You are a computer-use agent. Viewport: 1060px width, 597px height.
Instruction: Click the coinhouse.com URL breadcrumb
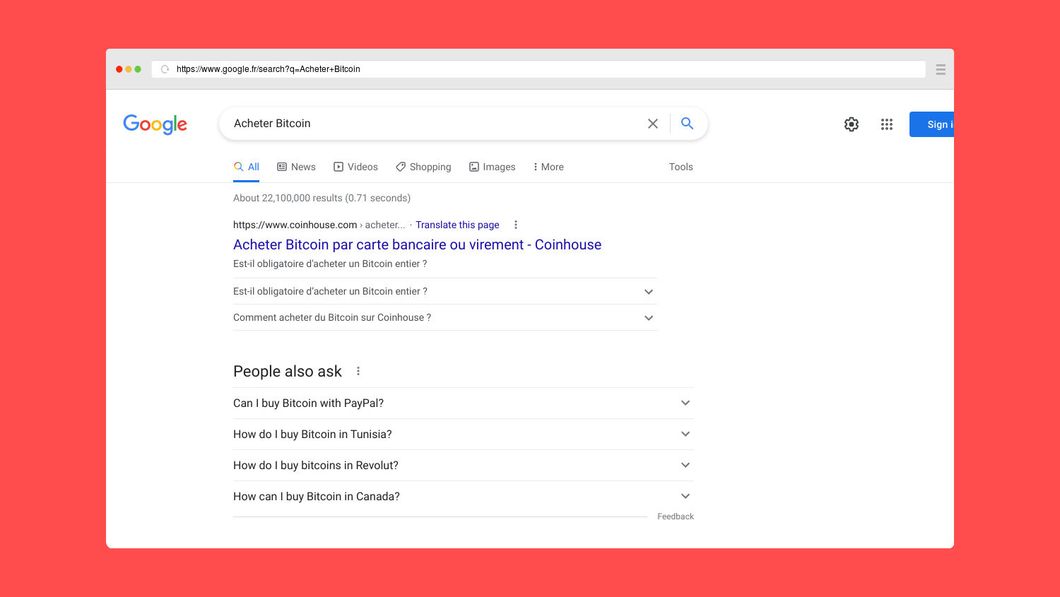(319, 224)
